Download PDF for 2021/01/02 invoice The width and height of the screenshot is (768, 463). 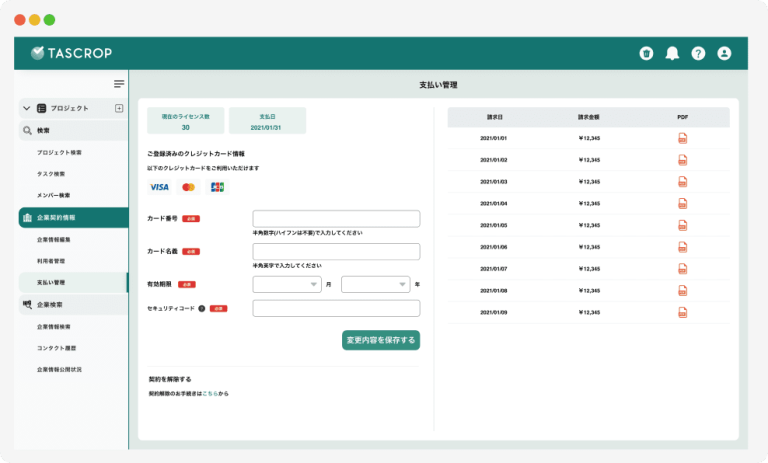point(682,160)
